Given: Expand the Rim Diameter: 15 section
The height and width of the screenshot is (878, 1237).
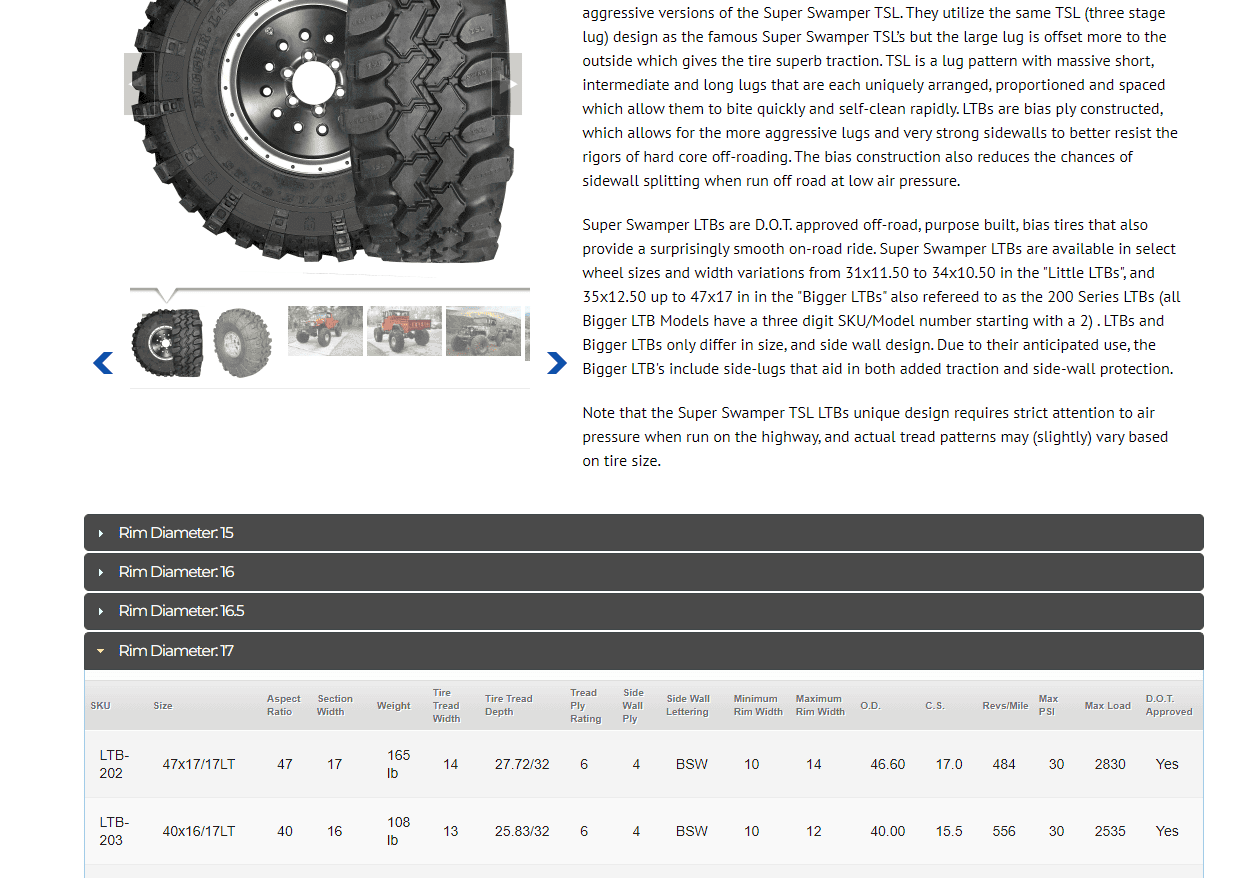Looking at the screenshot, I should [x=643, y=533].
